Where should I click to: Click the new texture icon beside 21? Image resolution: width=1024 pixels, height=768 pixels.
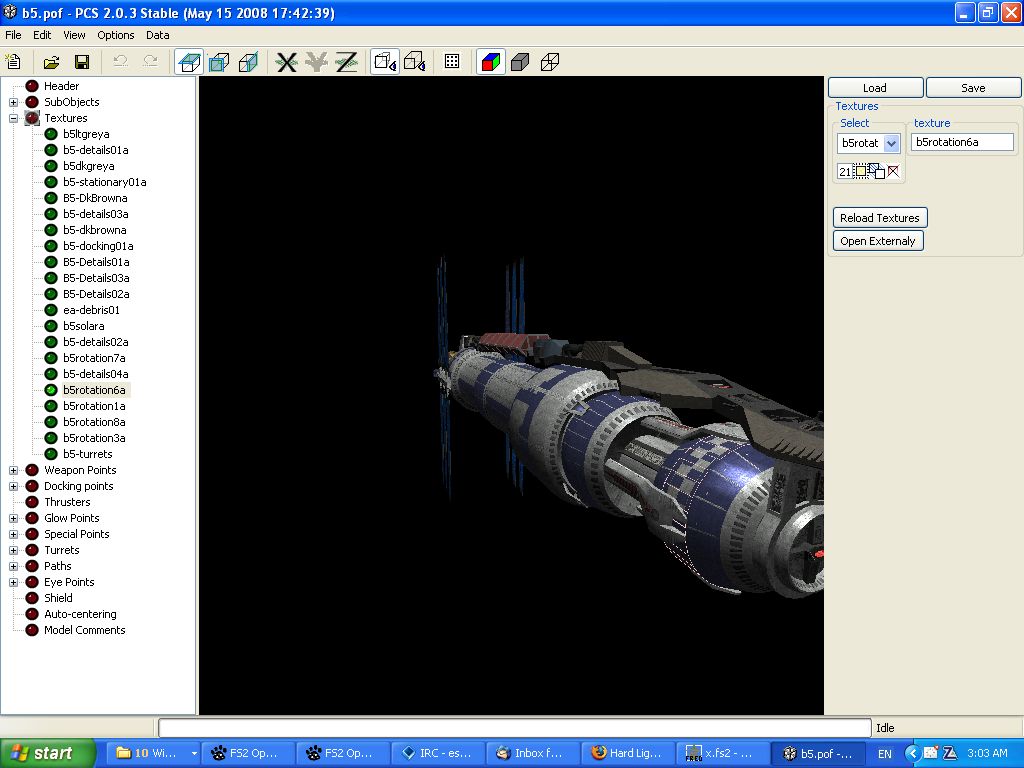pyautogui.click(x=861, y=172)
